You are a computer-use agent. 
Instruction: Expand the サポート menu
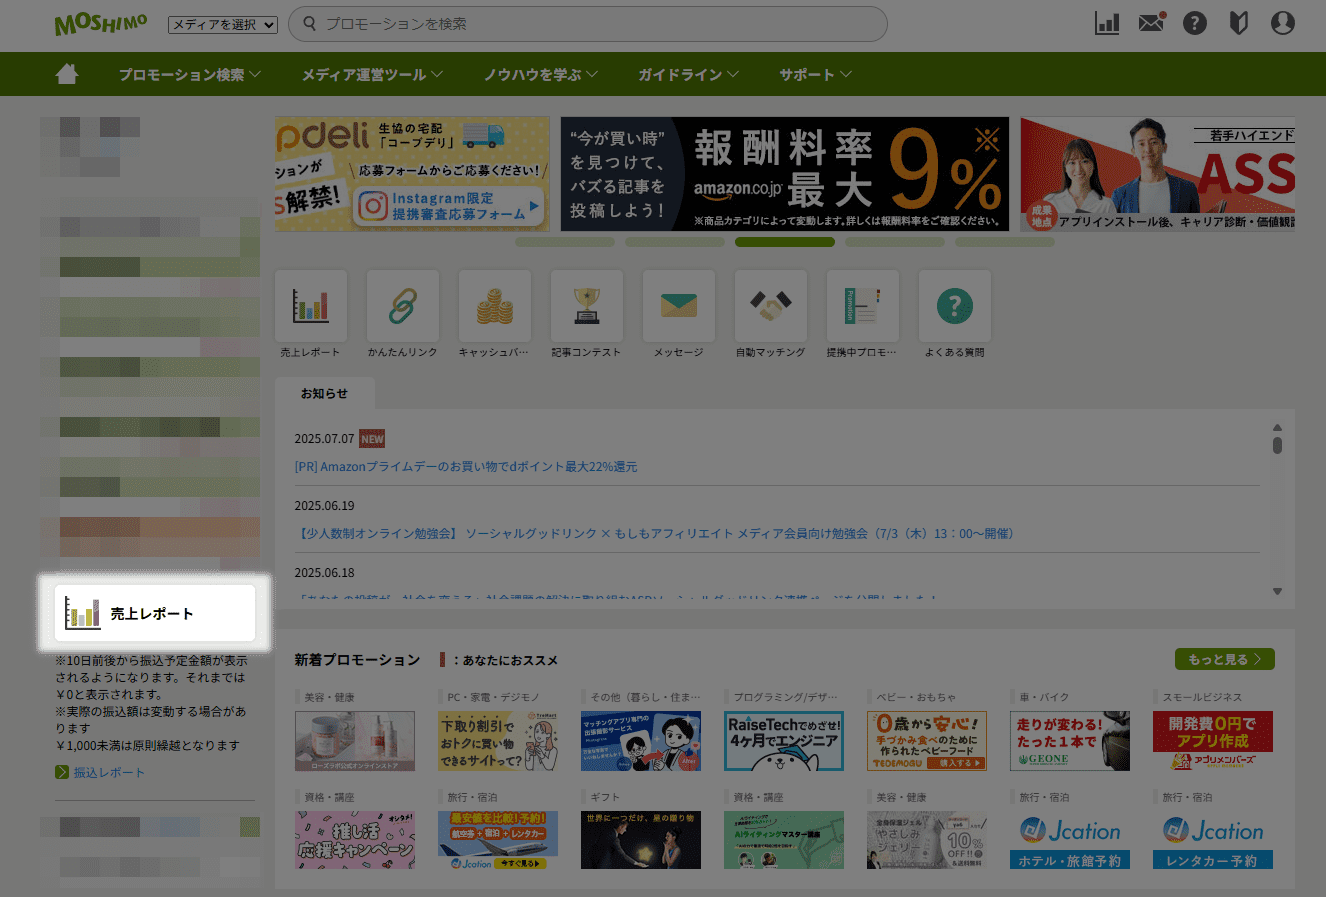click(x=816, y=75)
